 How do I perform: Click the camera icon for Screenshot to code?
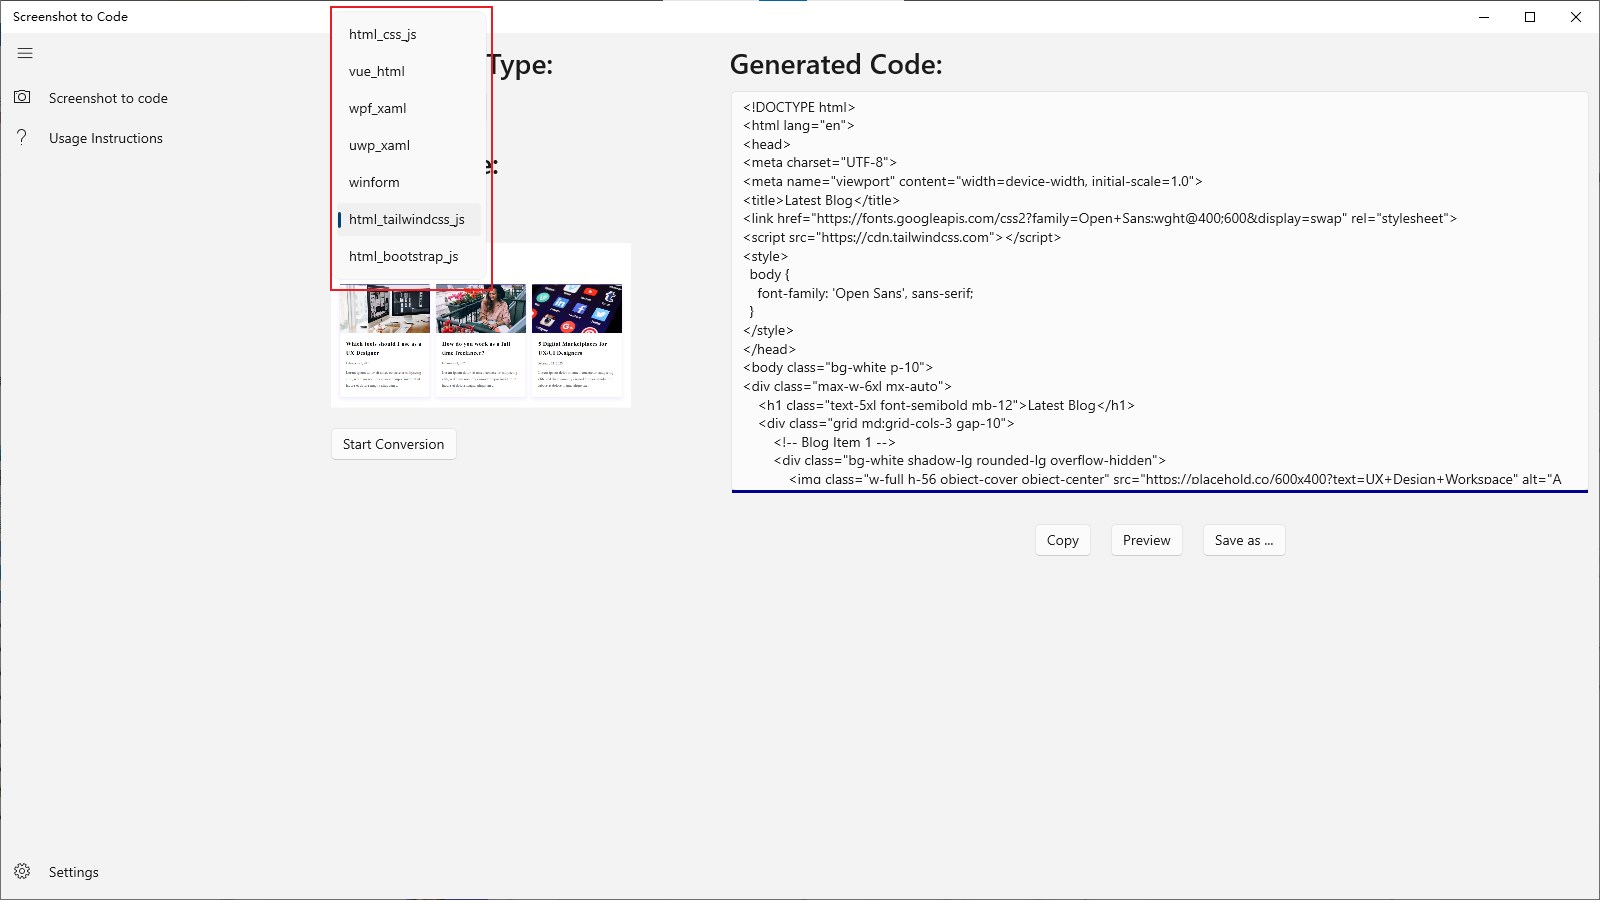22,97
